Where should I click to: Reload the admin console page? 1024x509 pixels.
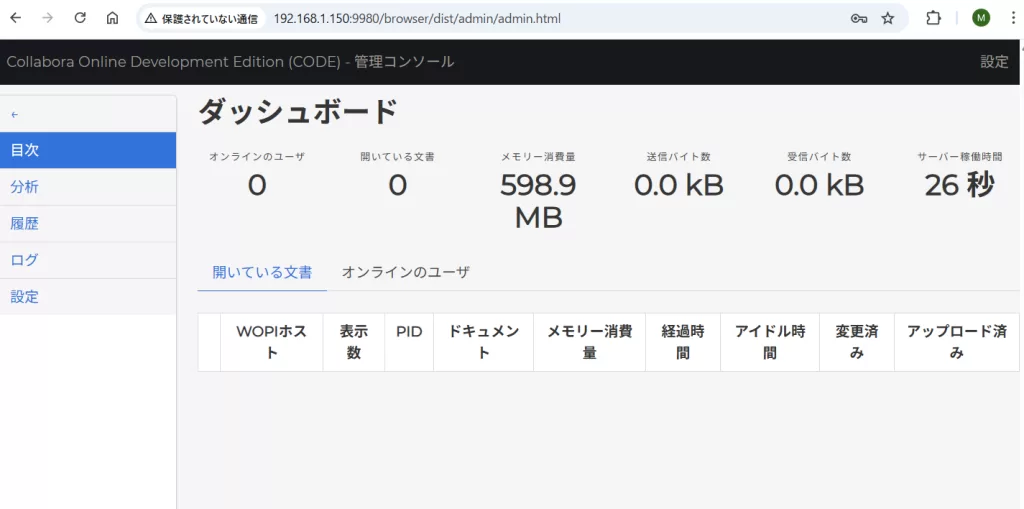(x=80, y=18)
